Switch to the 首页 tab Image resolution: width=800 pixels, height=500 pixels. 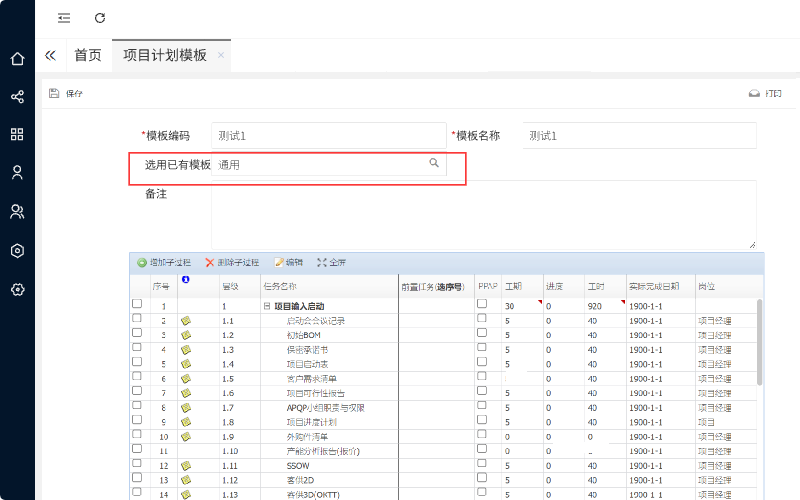[x=88, y=55]
